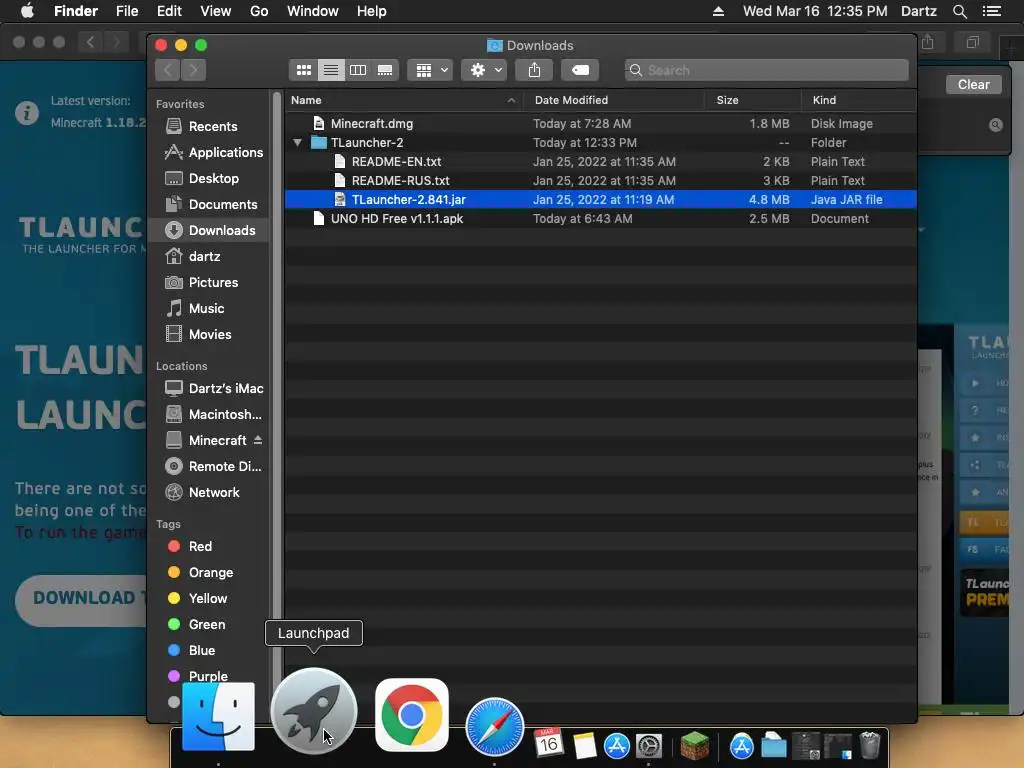The width and height of the screenshot is (1024, 768).
Task: Select the README-EN.txt file
Action: click(600, 161)
